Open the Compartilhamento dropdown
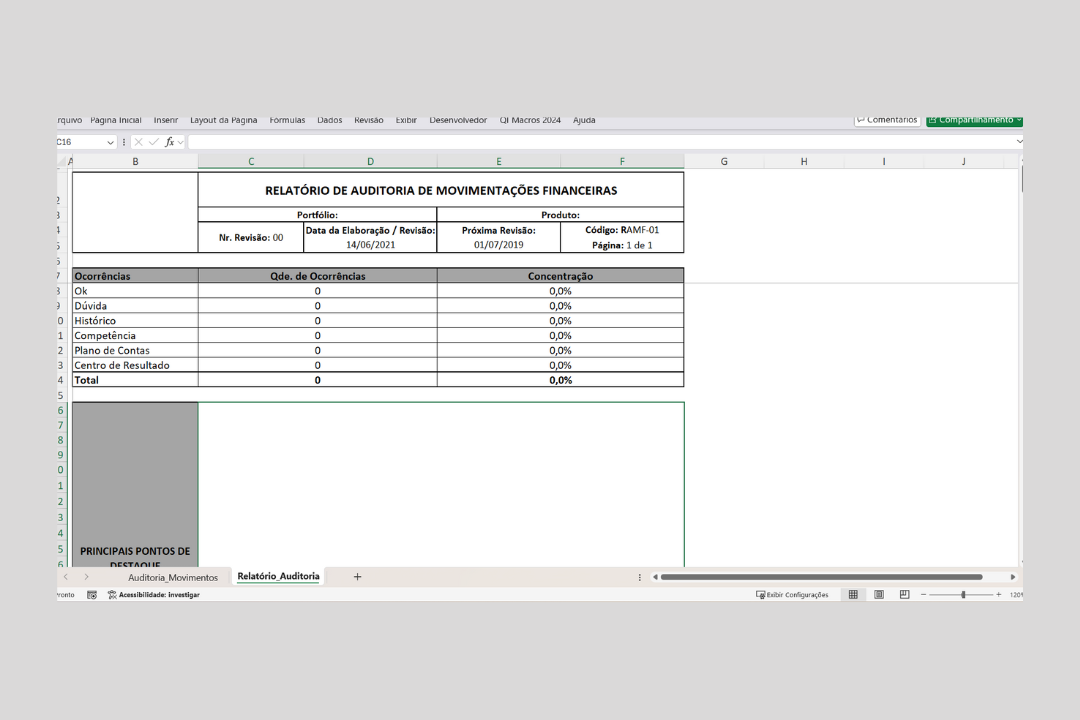The height and width of the screenshot is (720, 1080). click(1018, 120)
